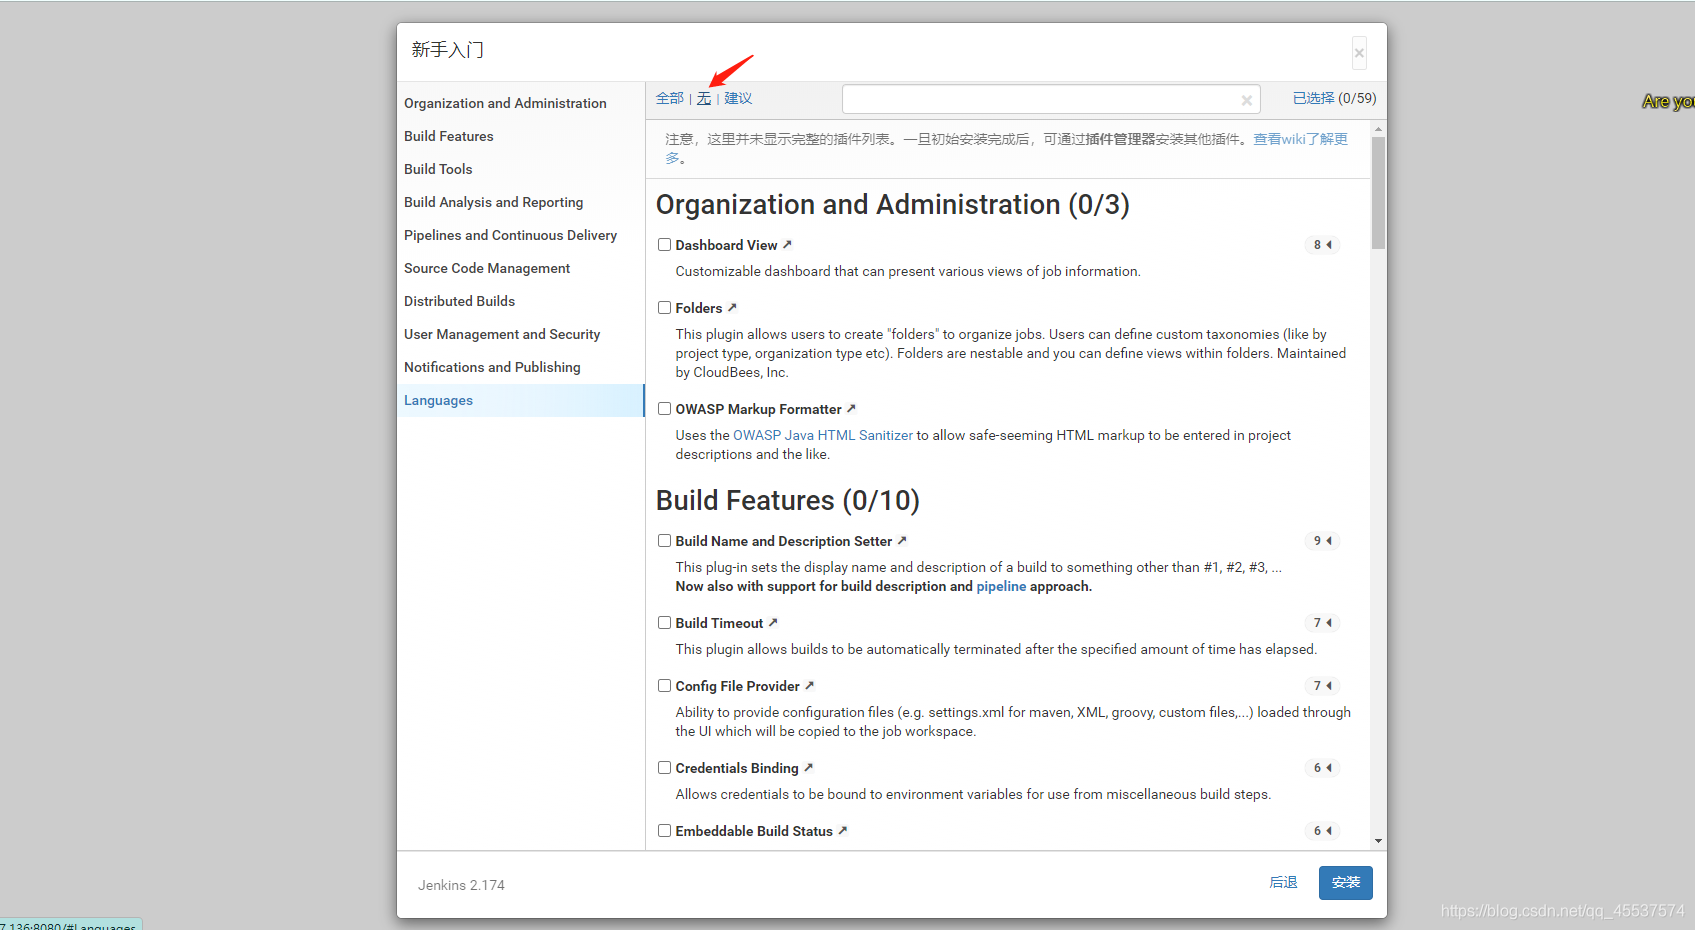Jump to Distributed Builds category
The image size is (1695, 930).
[x=520, y=301]
